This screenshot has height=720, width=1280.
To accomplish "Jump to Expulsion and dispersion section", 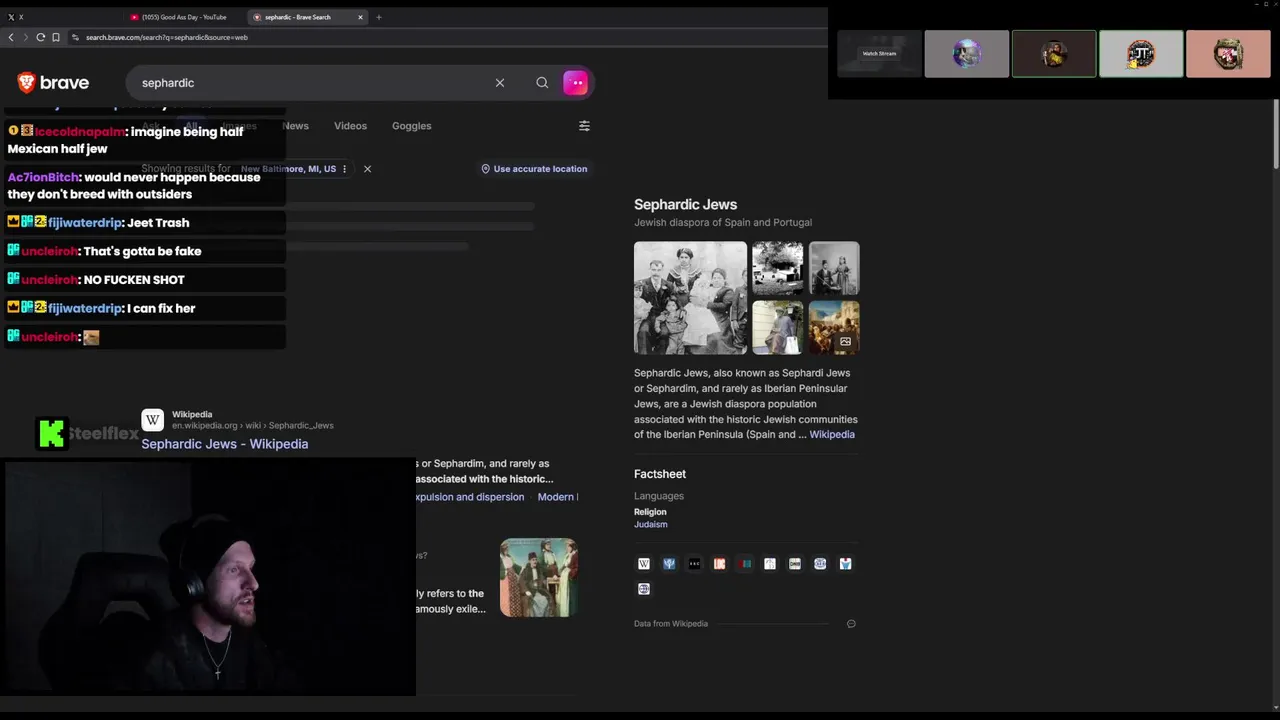I will coord(469,497).
